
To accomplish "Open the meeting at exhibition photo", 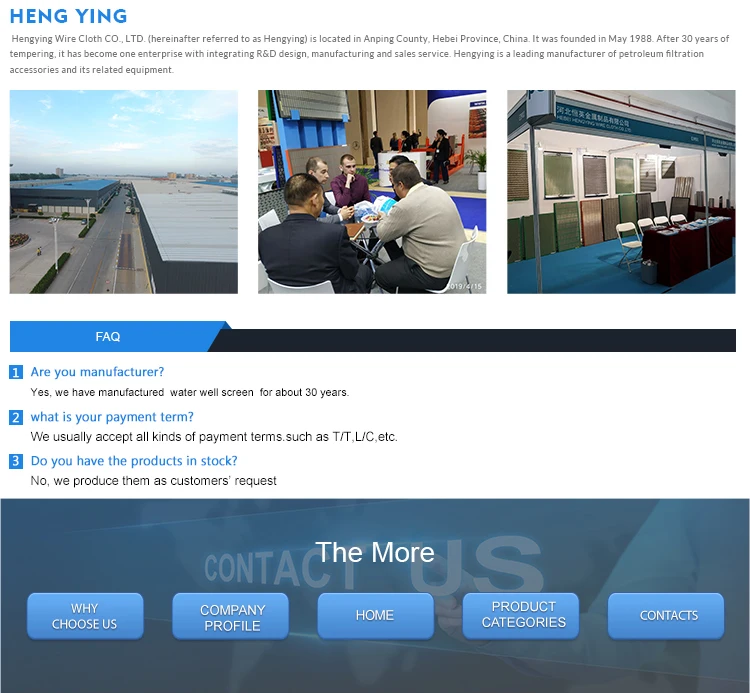I will [372, 192].
